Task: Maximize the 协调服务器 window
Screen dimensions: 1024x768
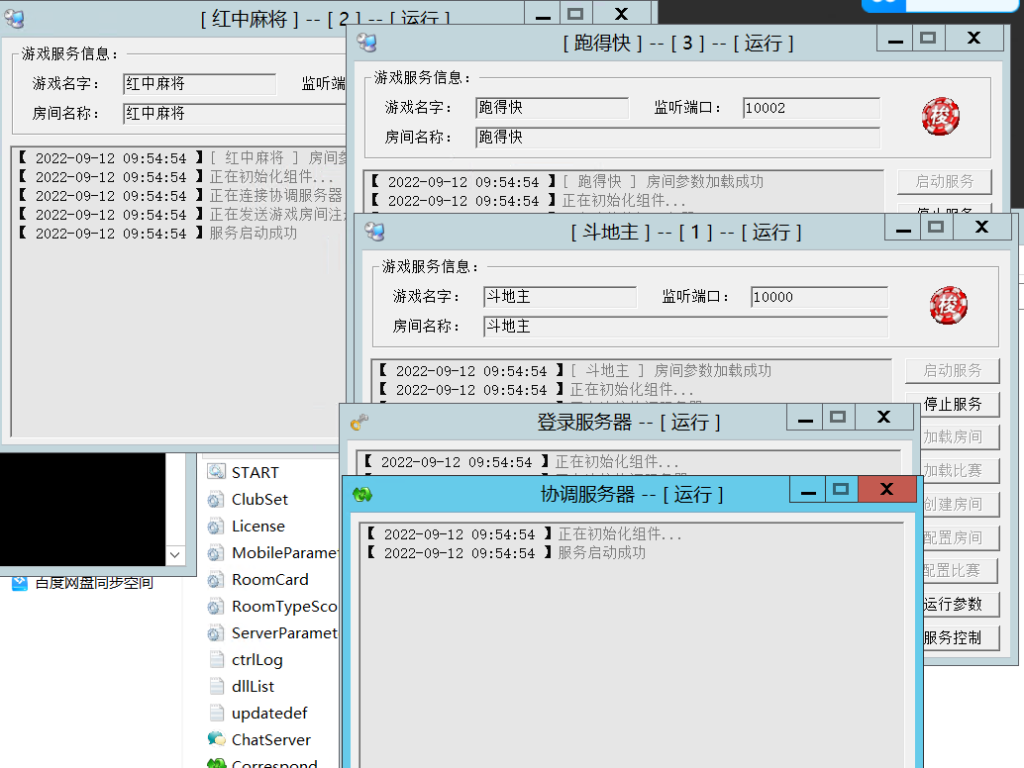Action: [x=841, y=489]
